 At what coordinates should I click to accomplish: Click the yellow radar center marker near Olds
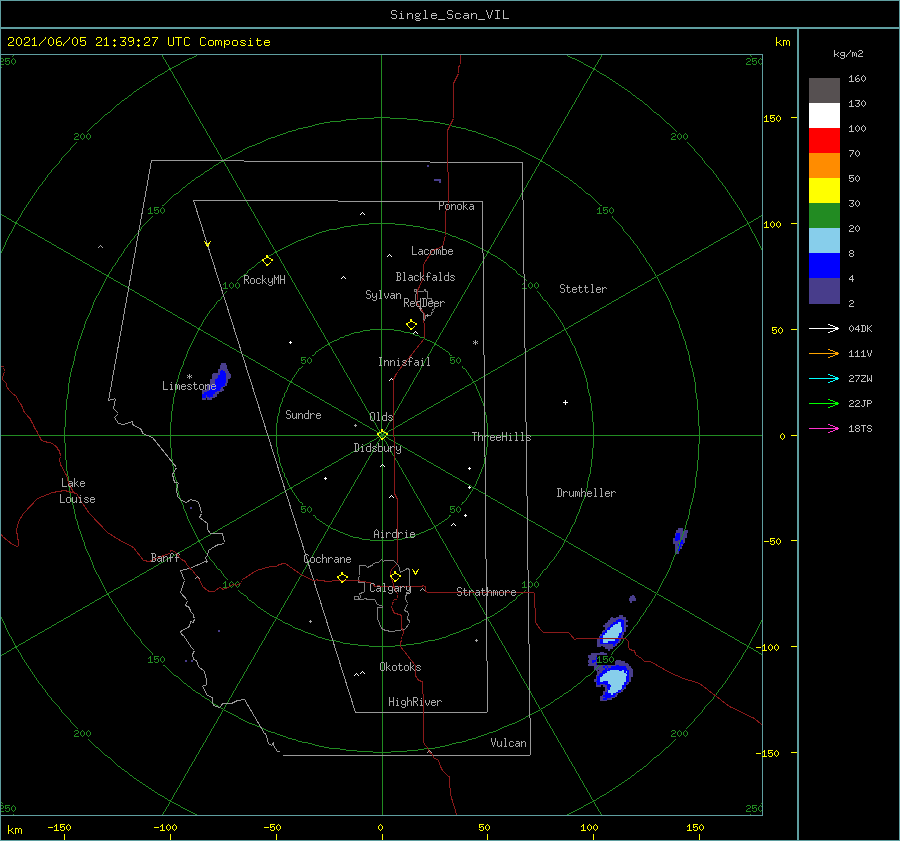click(x=382, y=435)
